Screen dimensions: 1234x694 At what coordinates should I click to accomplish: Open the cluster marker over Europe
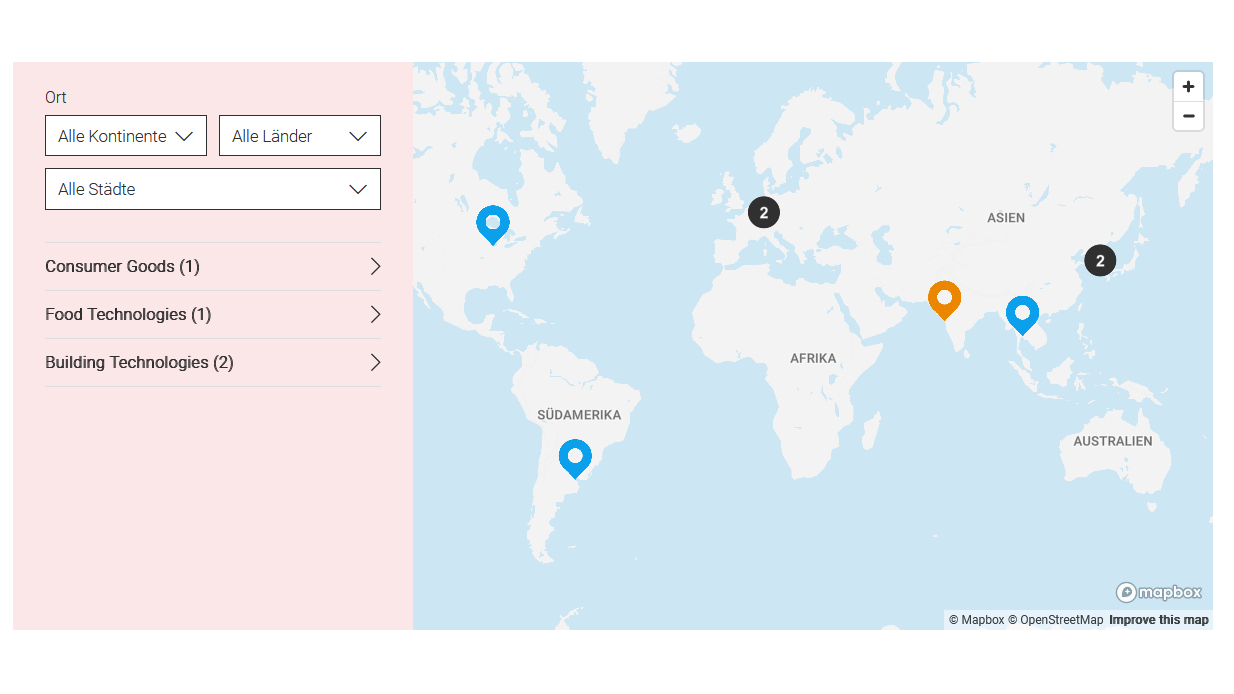click(x=764, y=212)
